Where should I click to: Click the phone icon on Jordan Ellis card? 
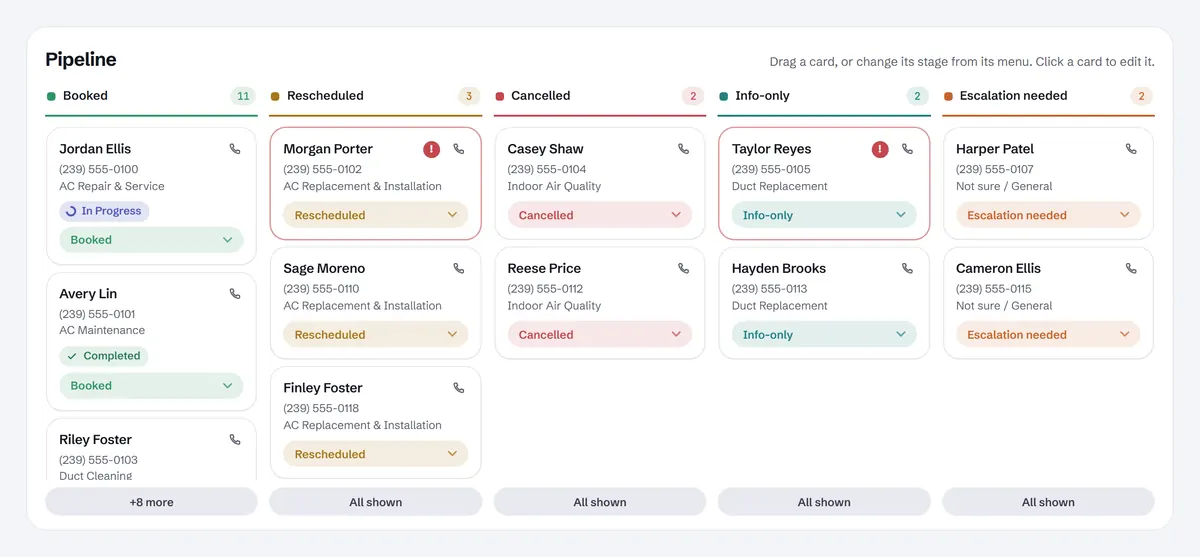coord(235,149)
